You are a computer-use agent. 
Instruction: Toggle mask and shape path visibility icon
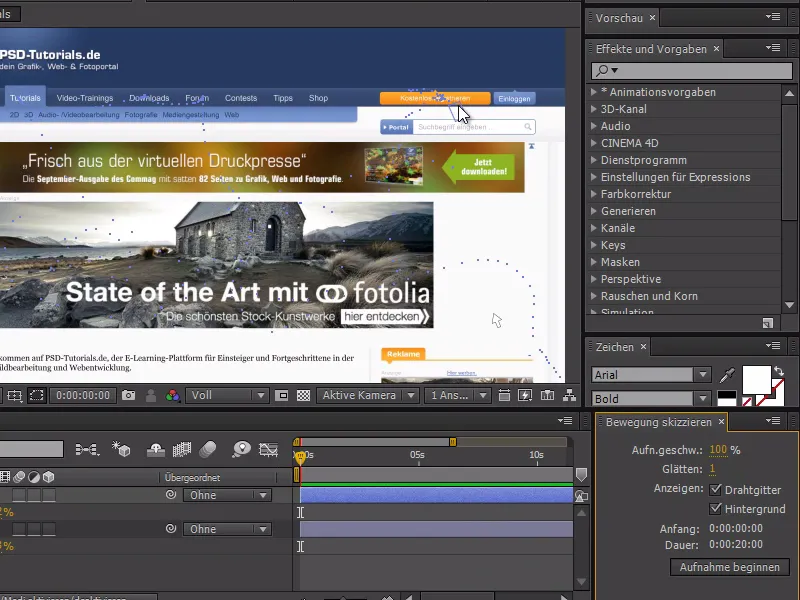(x=37, y=395)
